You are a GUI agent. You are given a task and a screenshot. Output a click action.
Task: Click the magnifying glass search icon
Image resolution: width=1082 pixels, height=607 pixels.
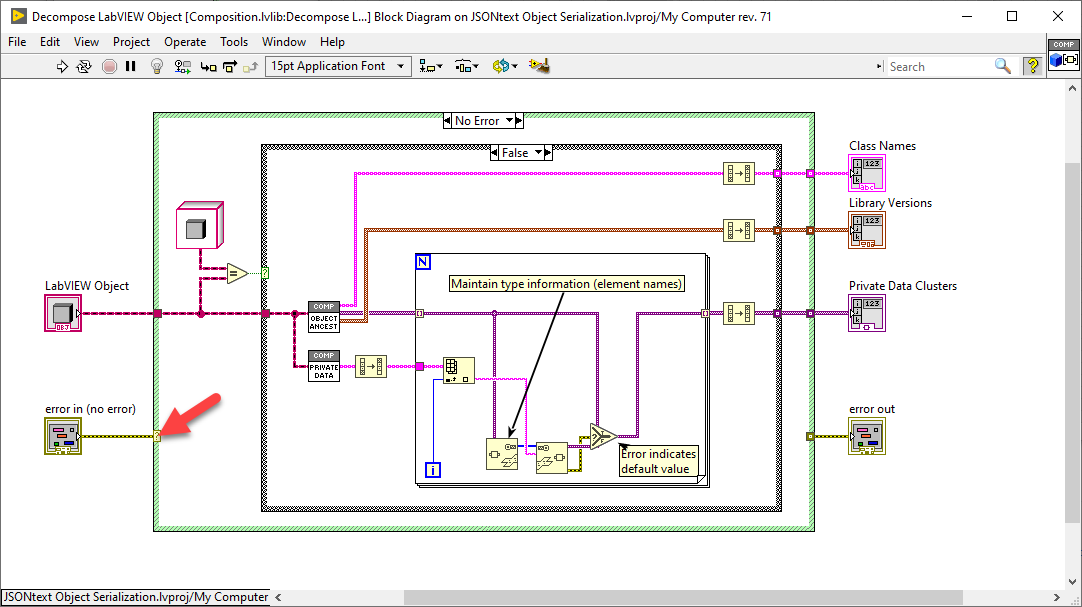point(1001,66)
